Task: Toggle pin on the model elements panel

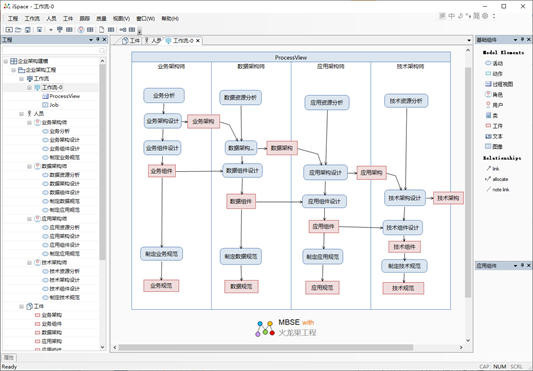Action: [x=522, y=40]
